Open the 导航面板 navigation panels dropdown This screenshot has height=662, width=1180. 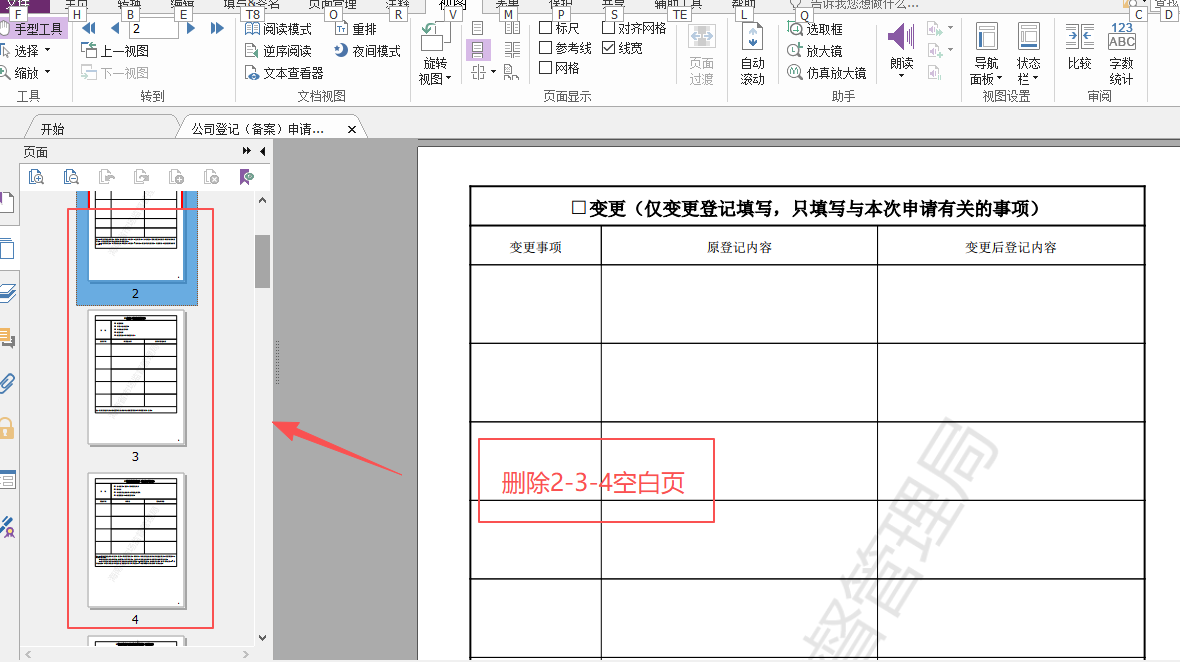[986, 54]
